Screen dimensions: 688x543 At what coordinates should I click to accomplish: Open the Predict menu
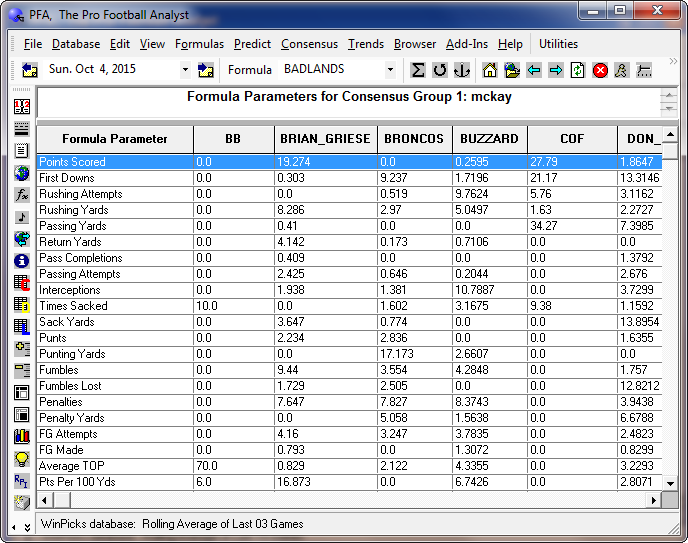tap(252, 44)
